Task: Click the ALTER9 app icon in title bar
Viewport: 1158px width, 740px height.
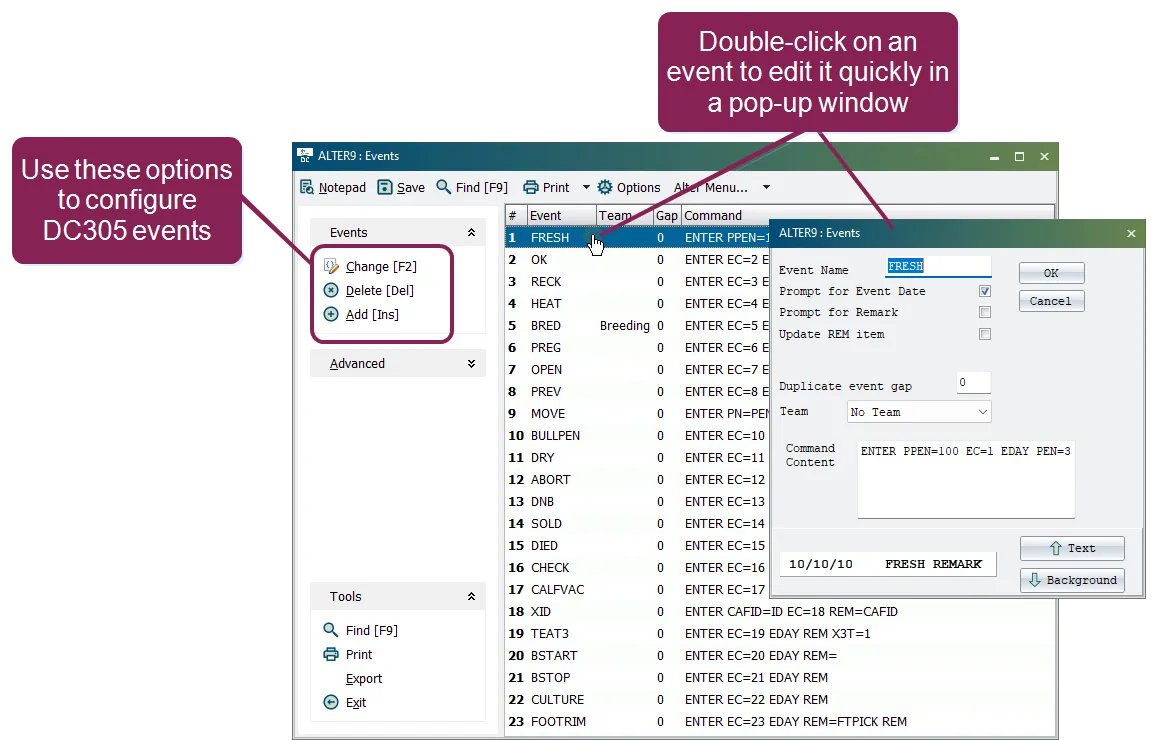Action: pyautogui.click(x=304, y=156)
